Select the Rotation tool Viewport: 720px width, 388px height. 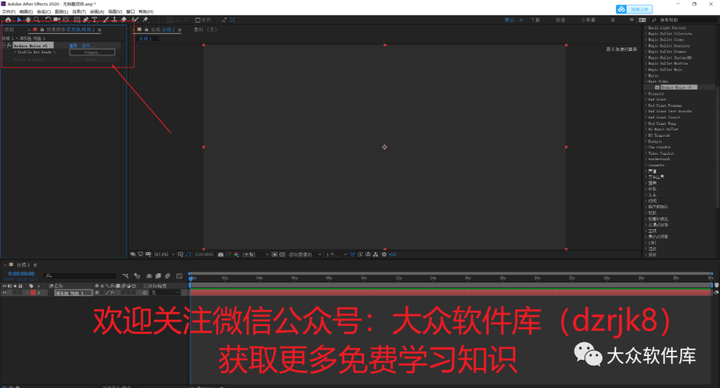point(48,20)
